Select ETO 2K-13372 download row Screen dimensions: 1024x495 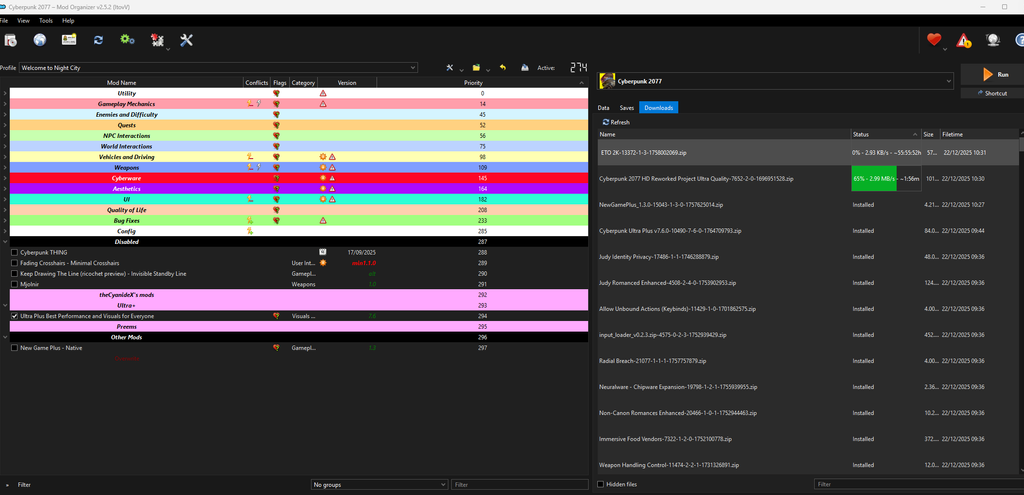[x=808, y=152]
